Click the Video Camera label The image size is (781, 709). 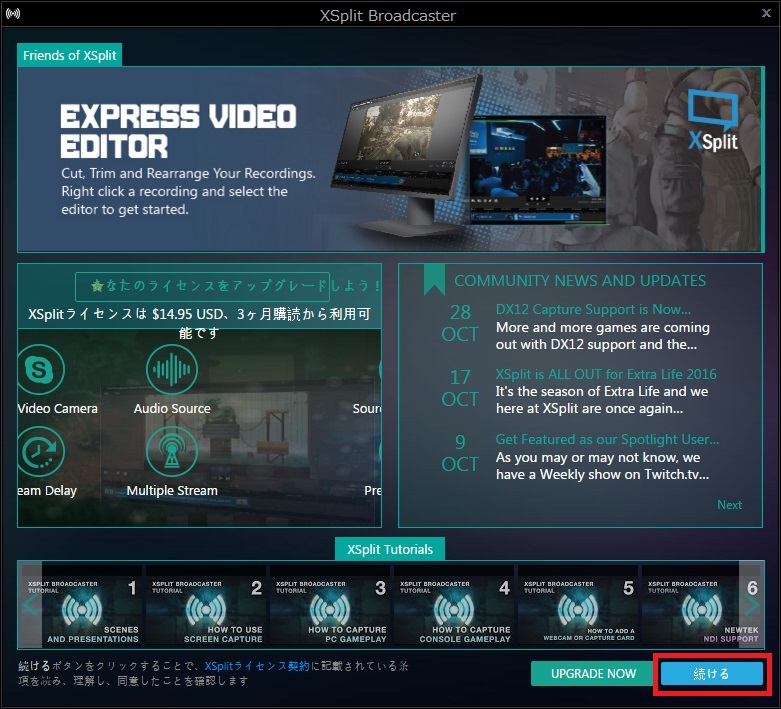58,409
